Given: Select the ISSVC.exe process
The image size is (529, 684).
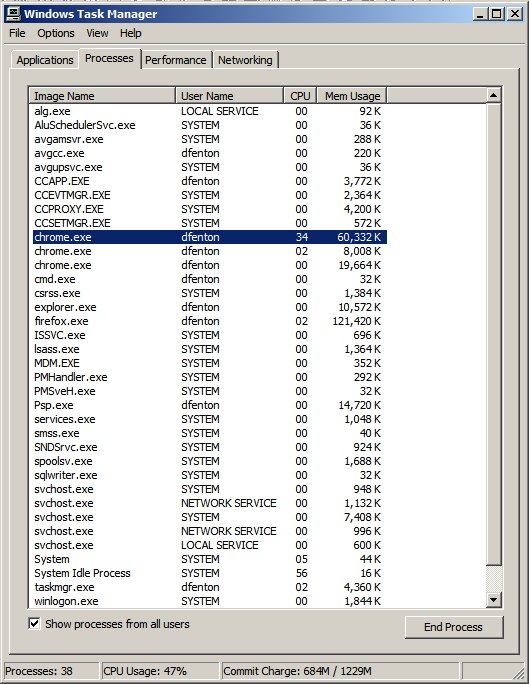Looking at the screenshot, I should tap(210, 335).
